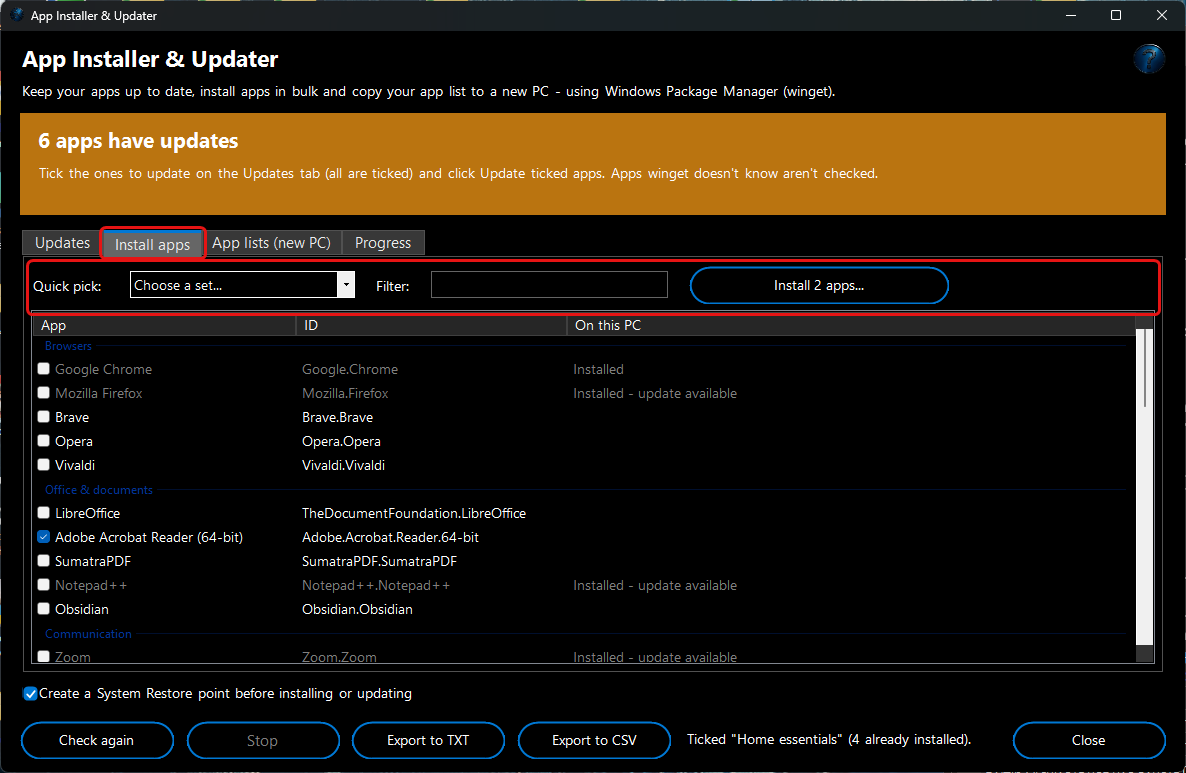Viewport: 1186px width, 773px height.
Task: Click the Notepad++.Notepad++ ID cell
Action: pyautogui.click(x=376, y=585)
